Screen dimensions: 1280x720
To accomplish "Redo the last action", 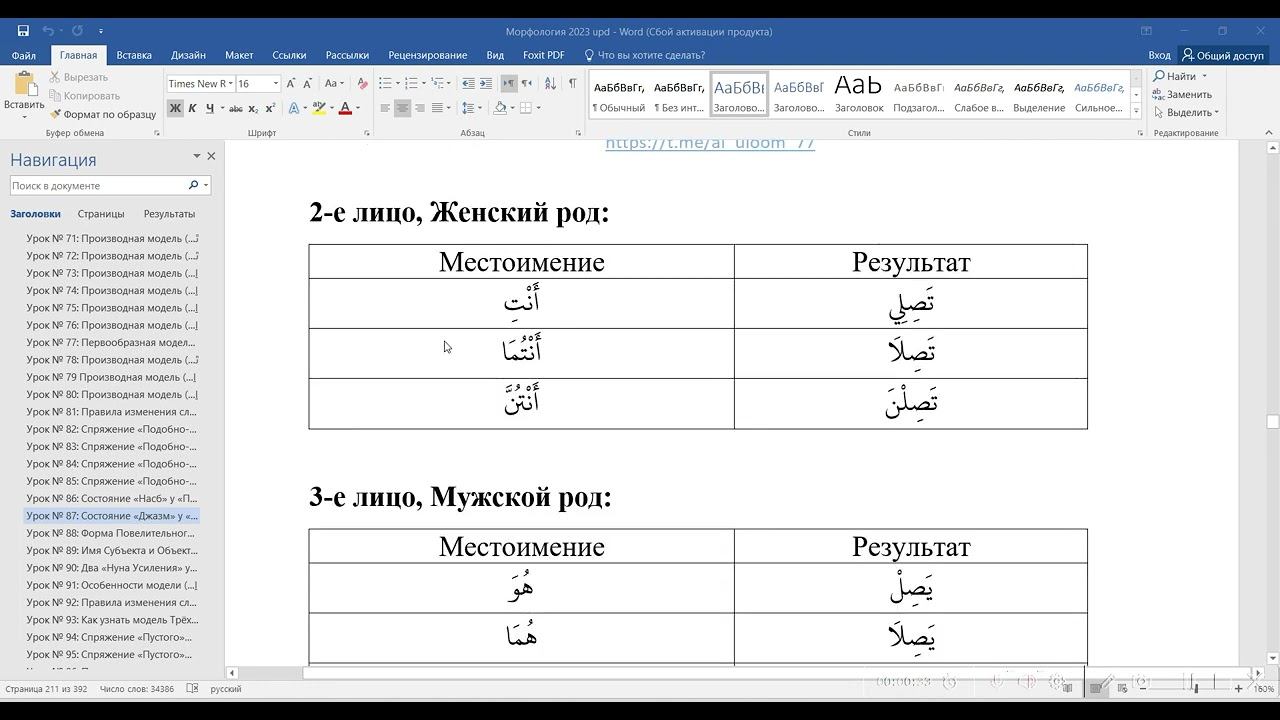I will point(77,31).
